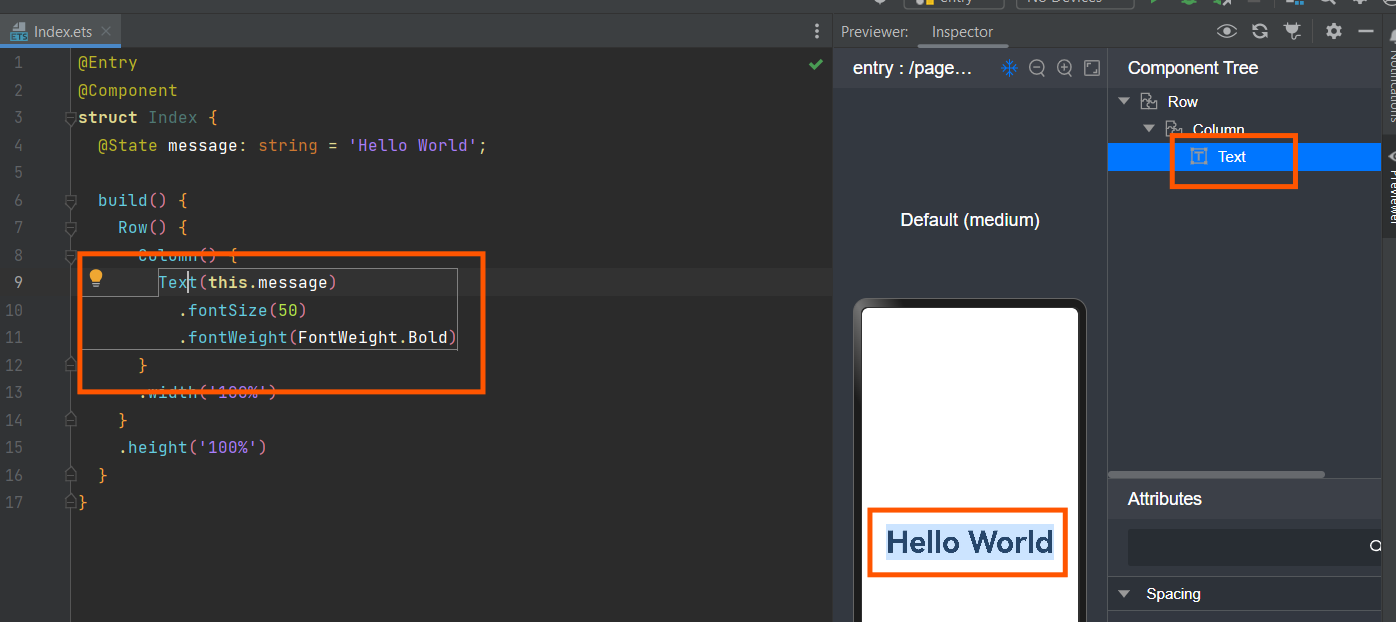Close the Index.ets tab
Viewport: 1396px width, 622px height.
106,32
